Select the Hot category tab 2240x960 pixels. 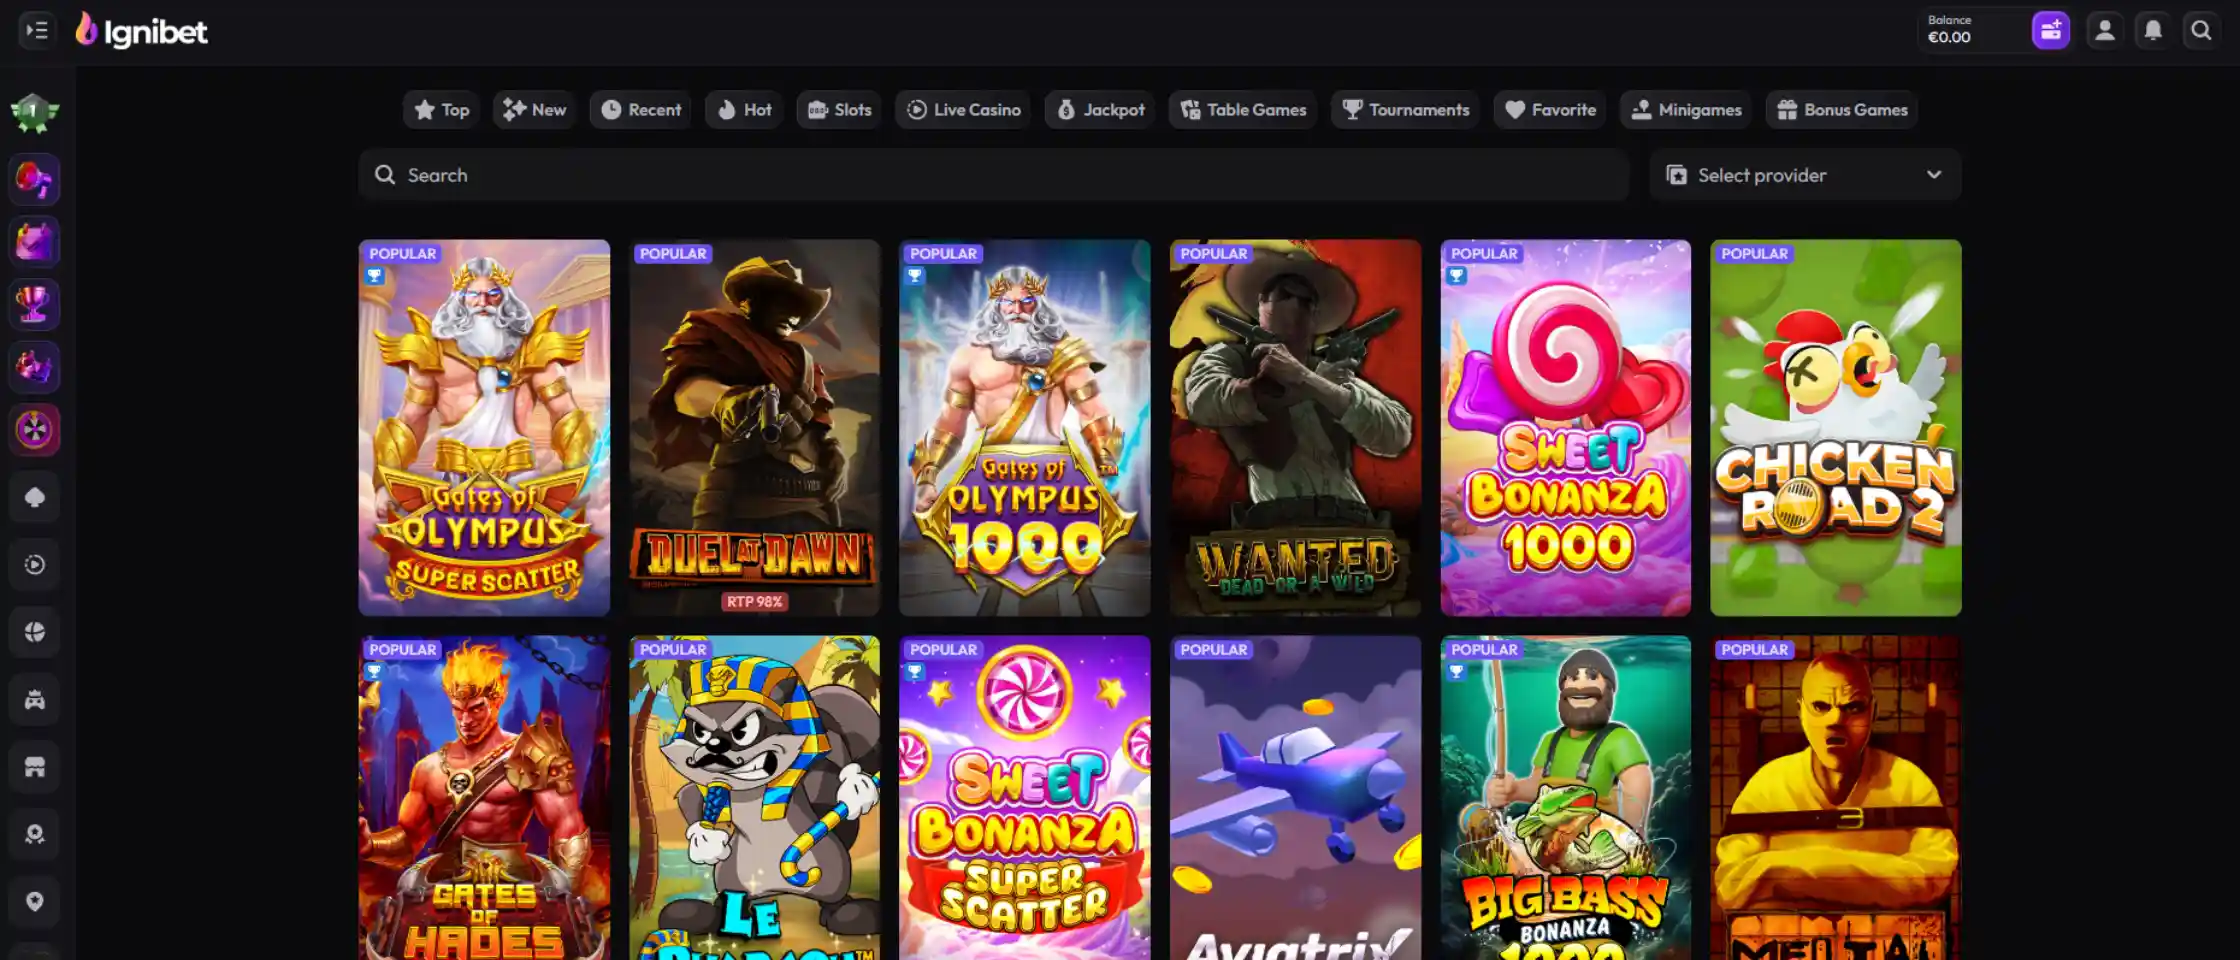[x=744, y=110]
